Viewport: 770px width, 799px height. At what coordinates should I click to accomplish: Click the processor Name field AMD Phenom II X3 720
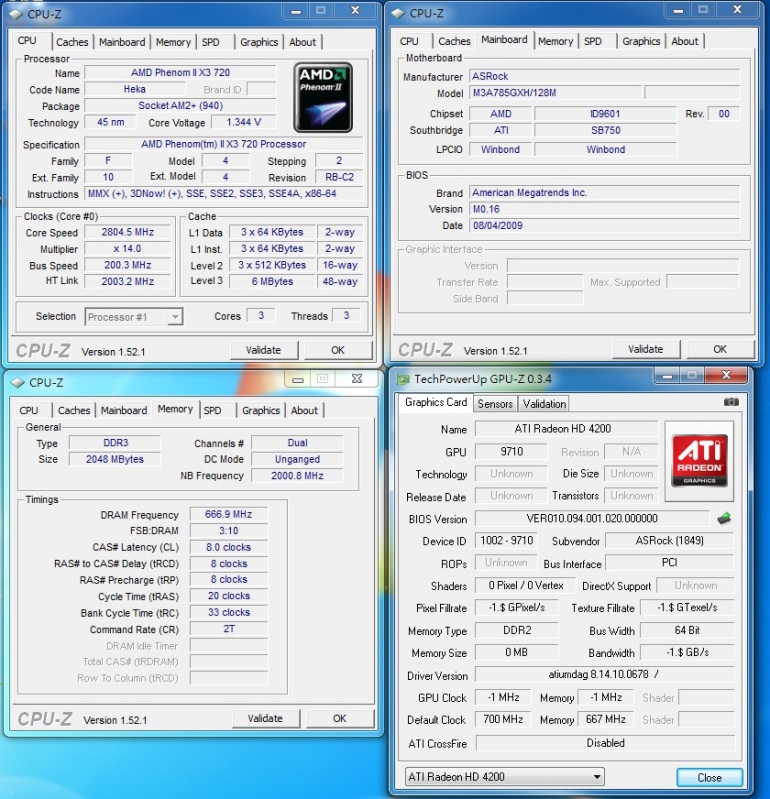[x=180, y=72]
